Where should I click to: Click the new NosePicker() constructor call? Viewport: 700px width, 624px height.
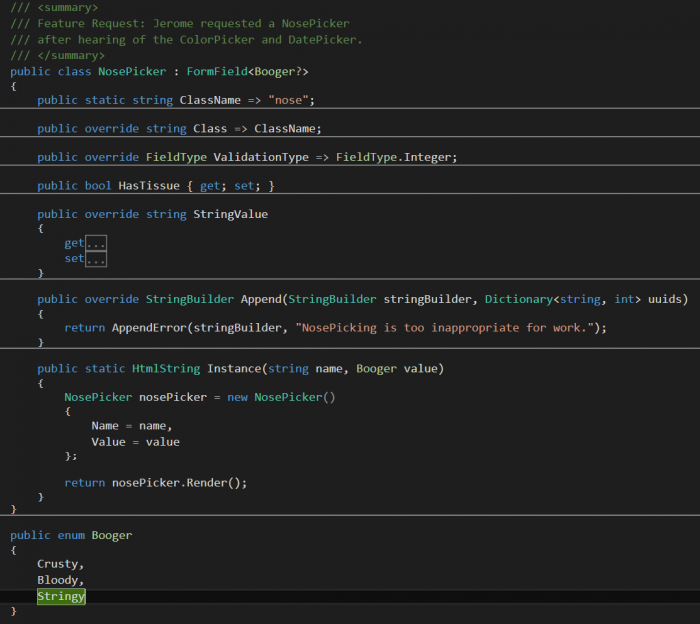(x=281, y=397)
